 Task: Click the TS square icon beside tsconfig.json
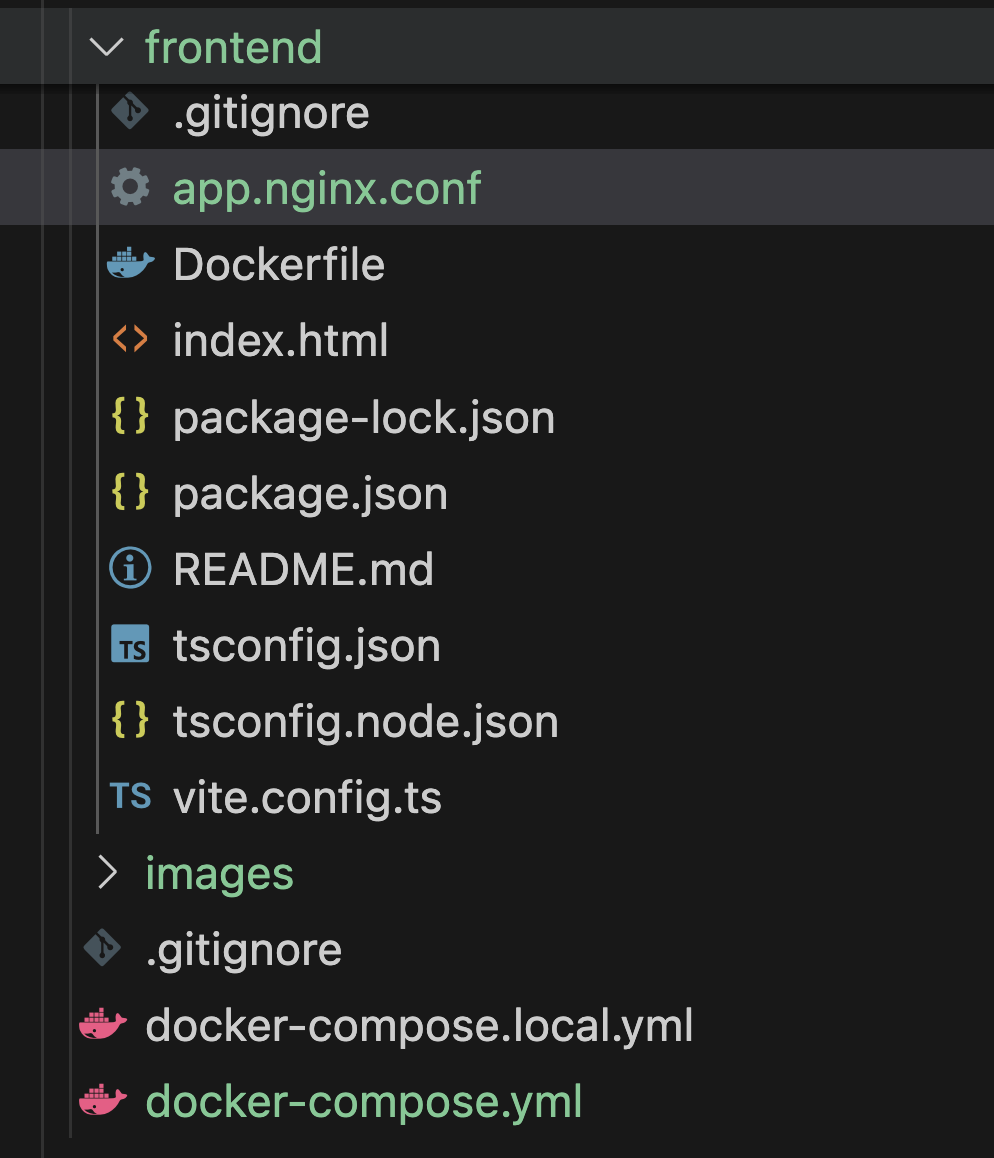[x=130, y=646]
